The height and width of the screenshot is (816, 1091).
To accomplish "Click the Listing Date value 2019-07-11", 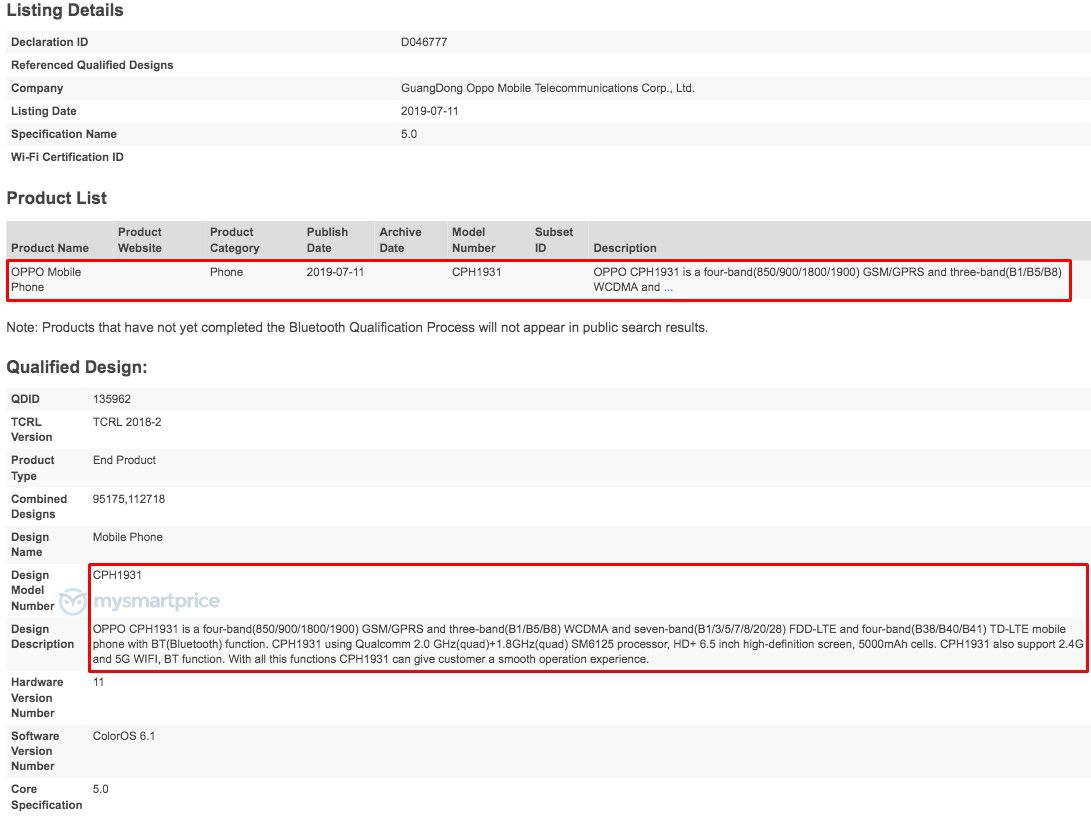I will 429,111.
